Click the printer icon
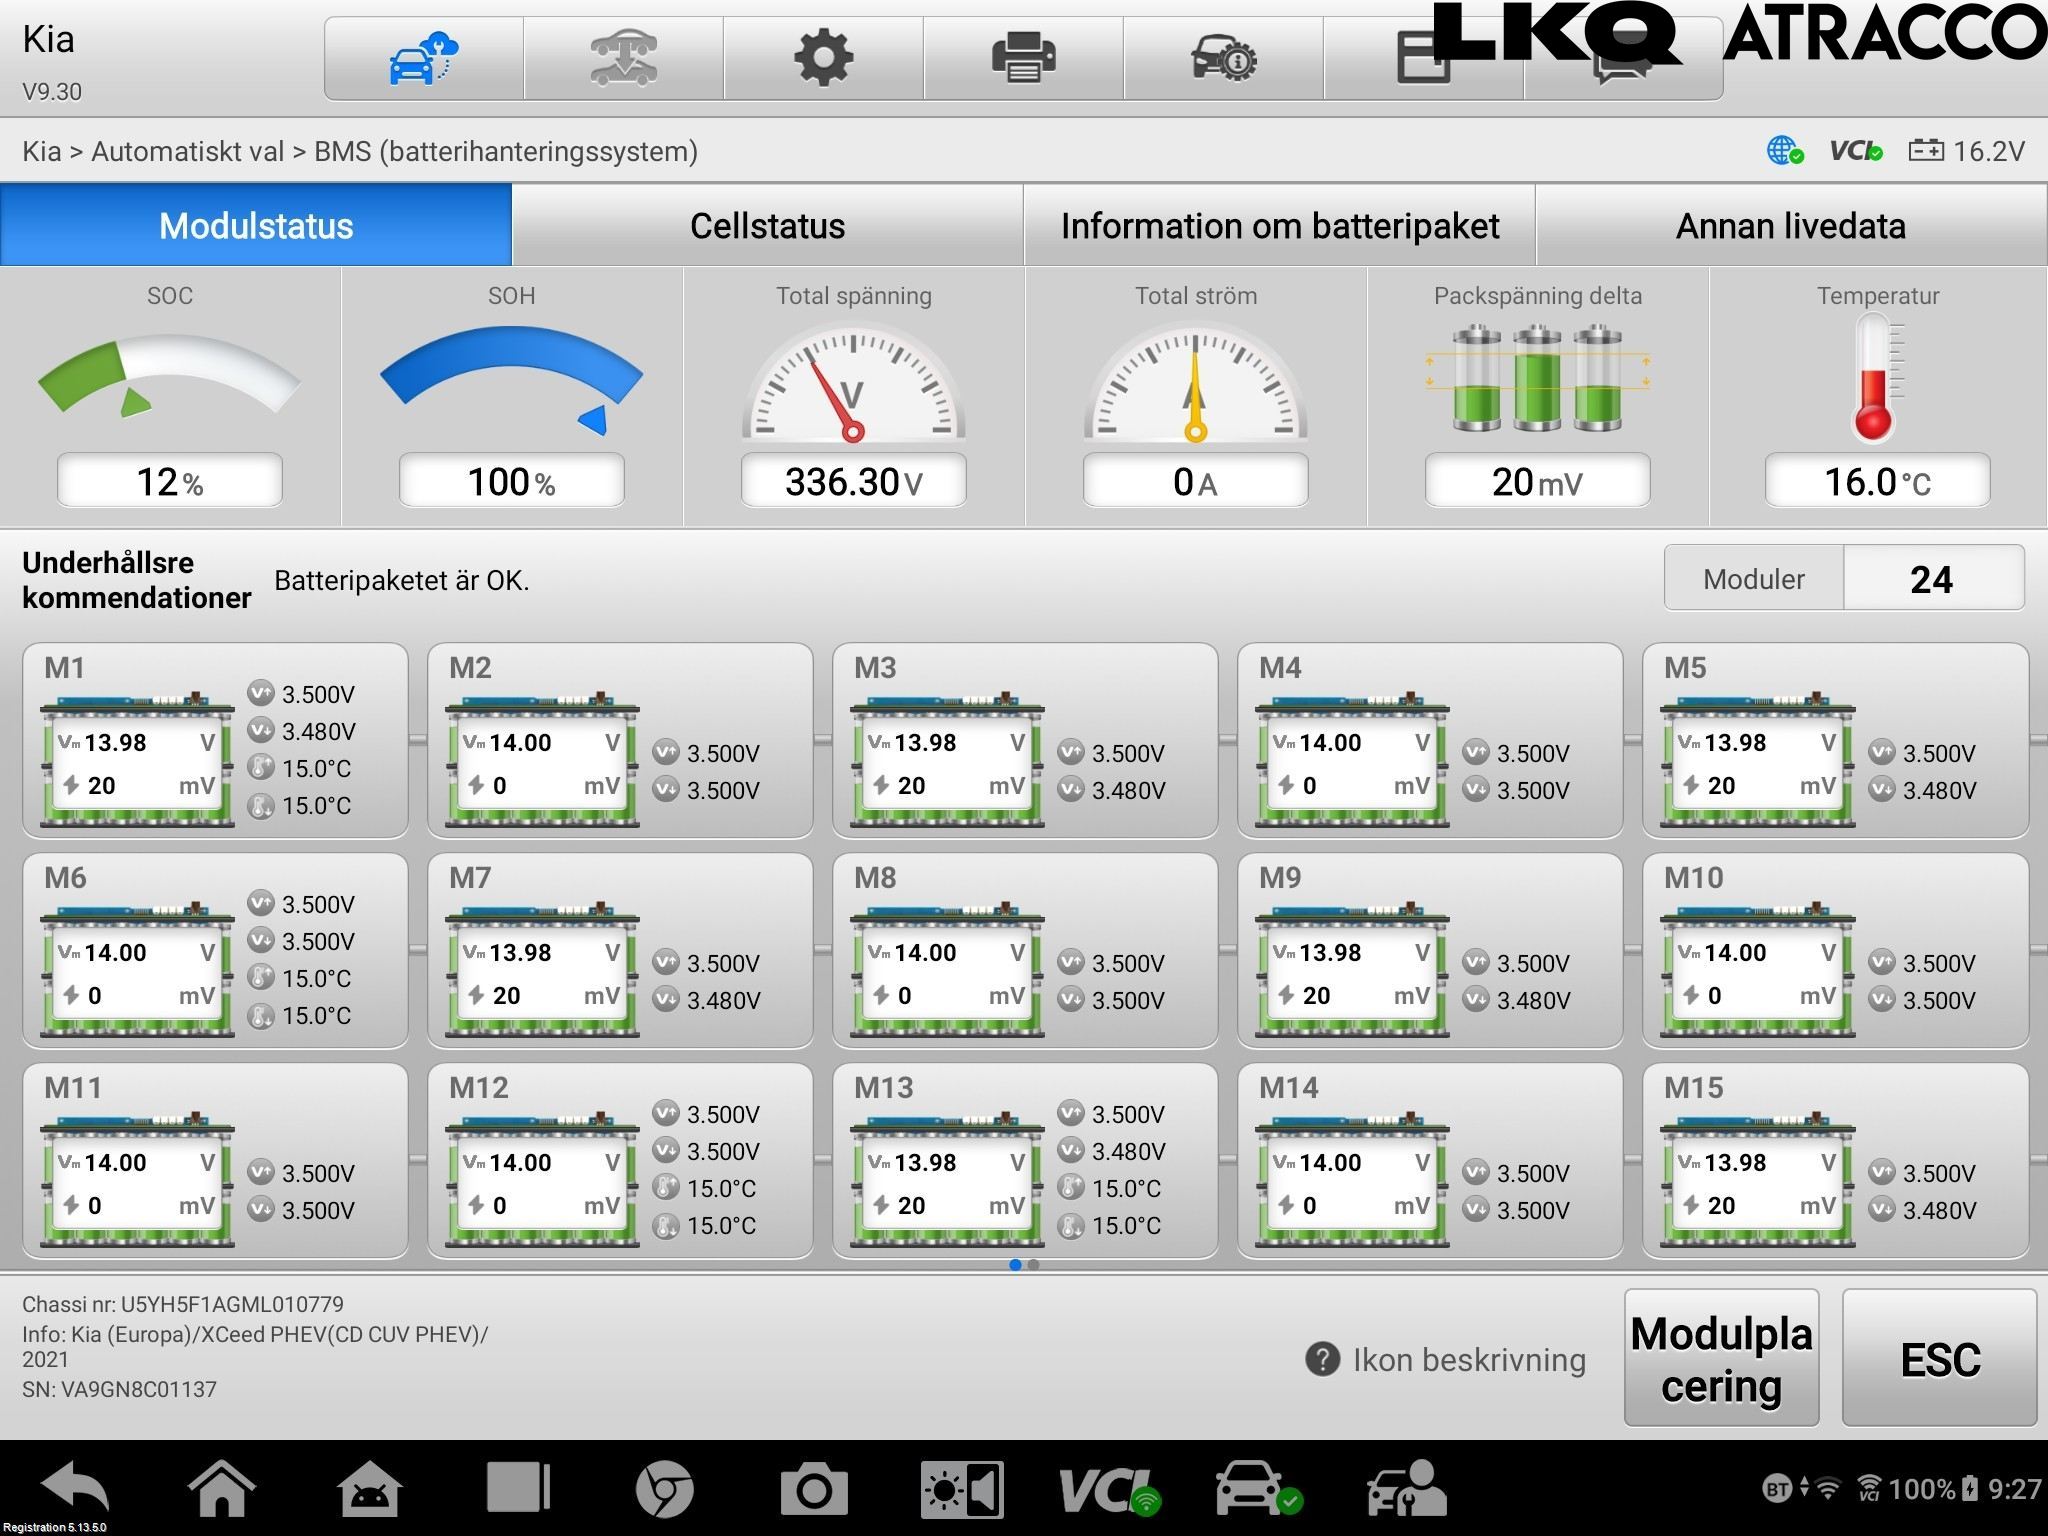2048x1536 pixels. click(1023, 58)
